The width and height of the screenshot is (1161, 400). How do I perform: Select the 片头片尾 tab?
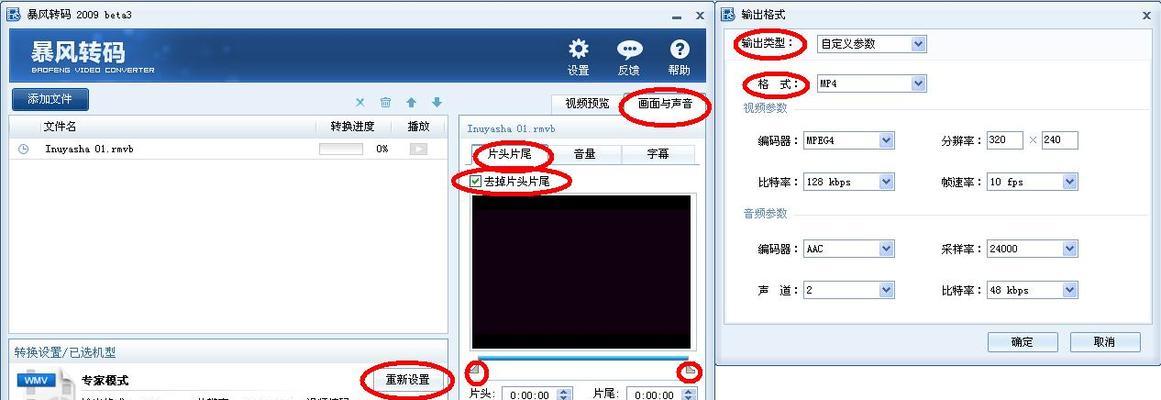[509, 154]
